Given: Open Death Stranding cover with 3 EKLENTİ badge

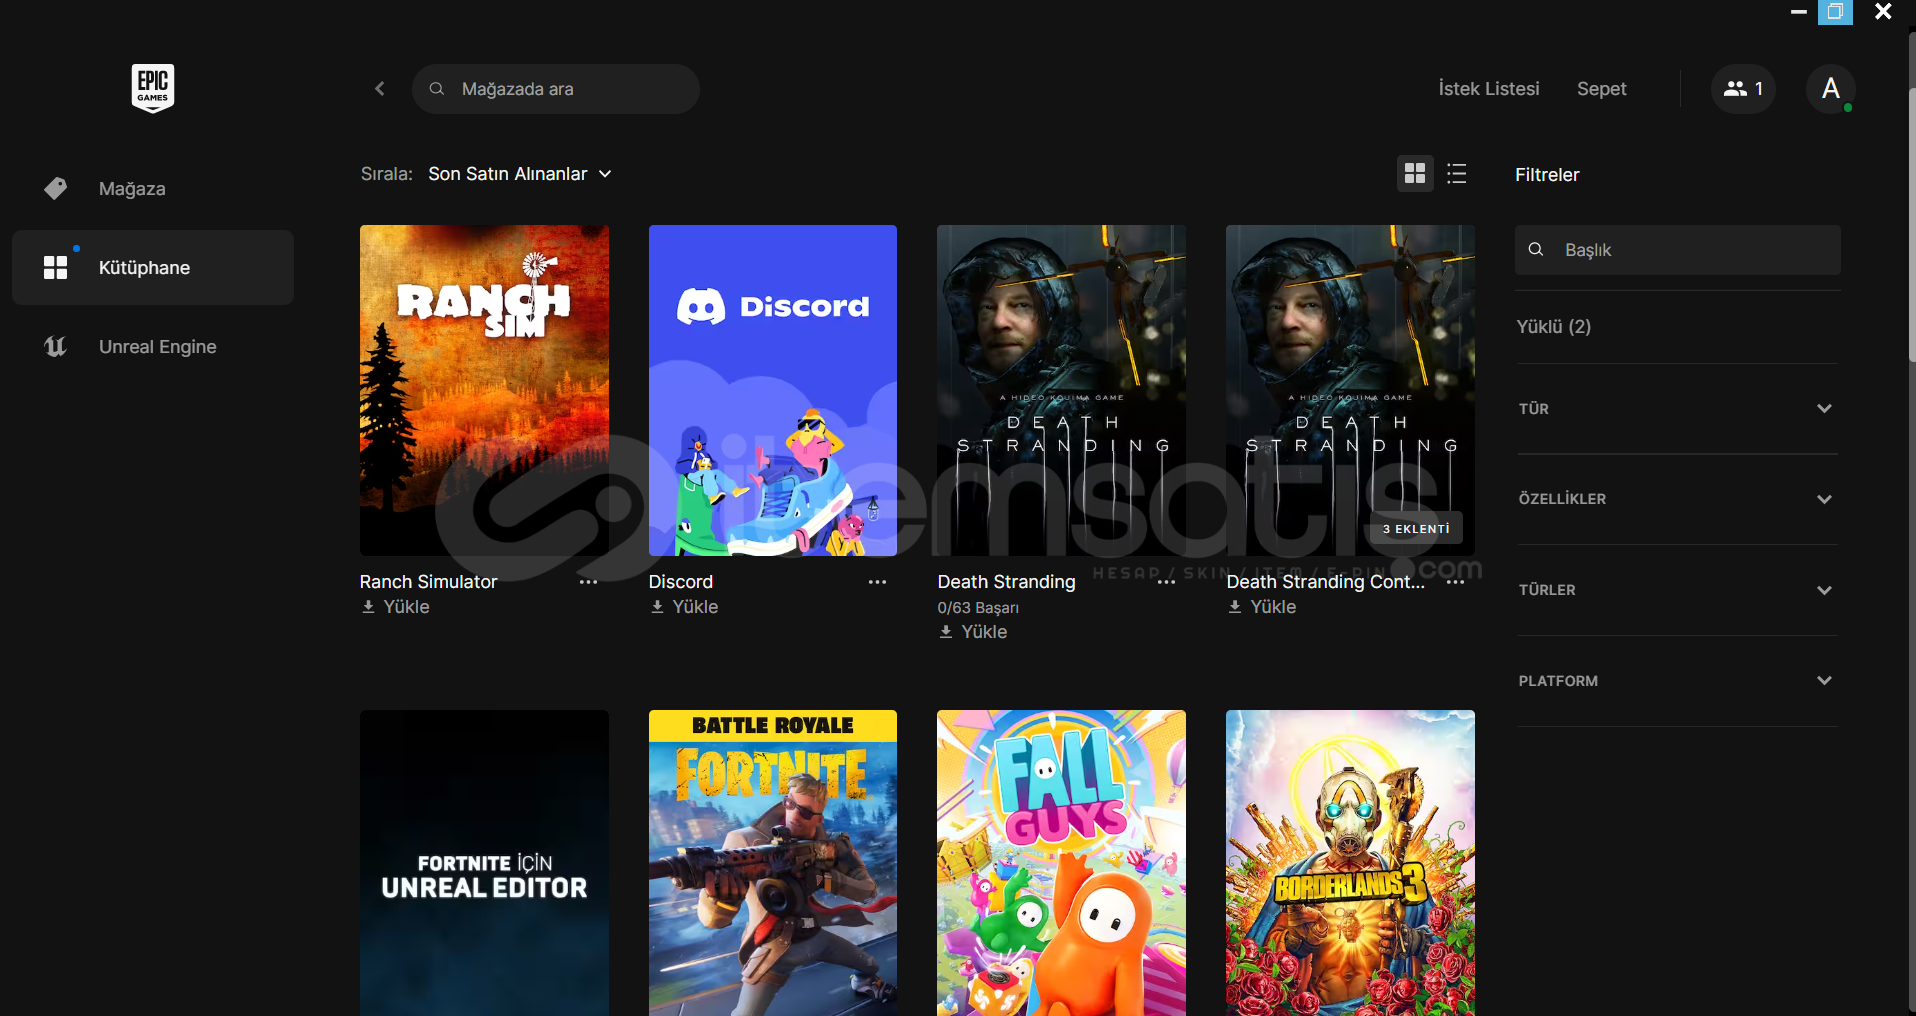Looking at the screenshot, I should tap(1350, 390).
